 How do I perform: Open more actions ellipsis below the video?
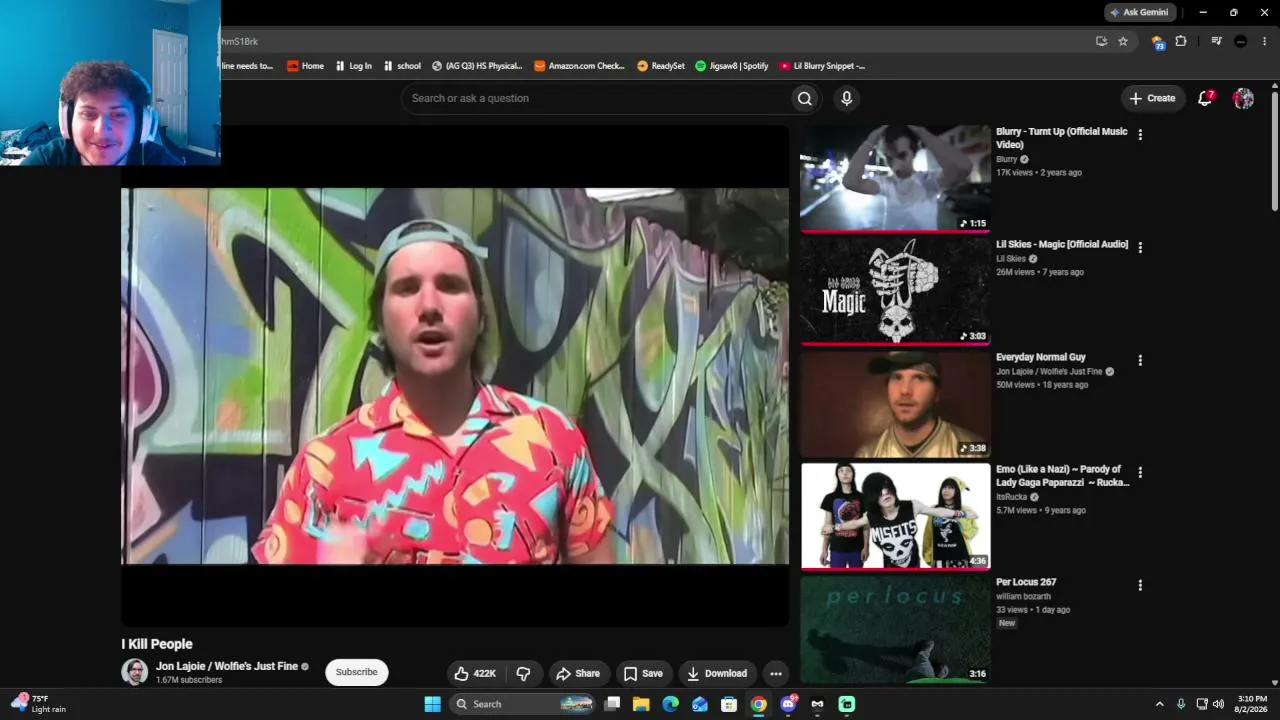click(x=775, y=673)
